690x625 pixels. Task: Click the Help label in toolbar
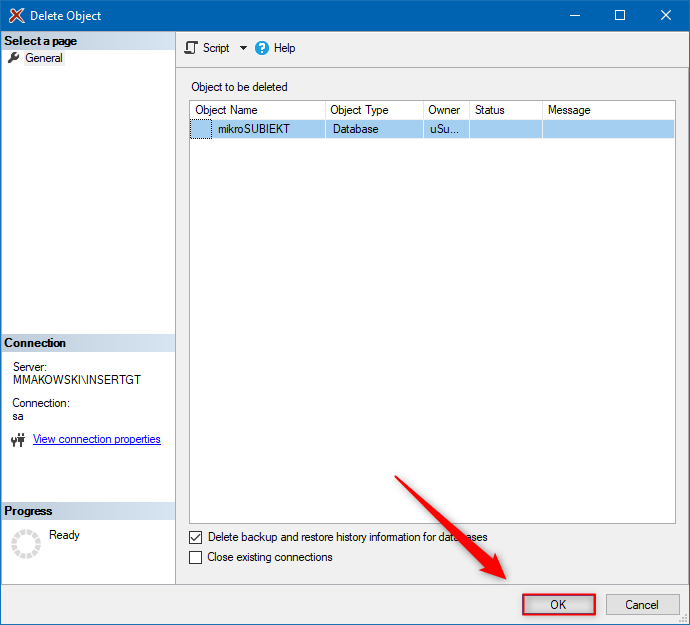(x=284, y=48)
